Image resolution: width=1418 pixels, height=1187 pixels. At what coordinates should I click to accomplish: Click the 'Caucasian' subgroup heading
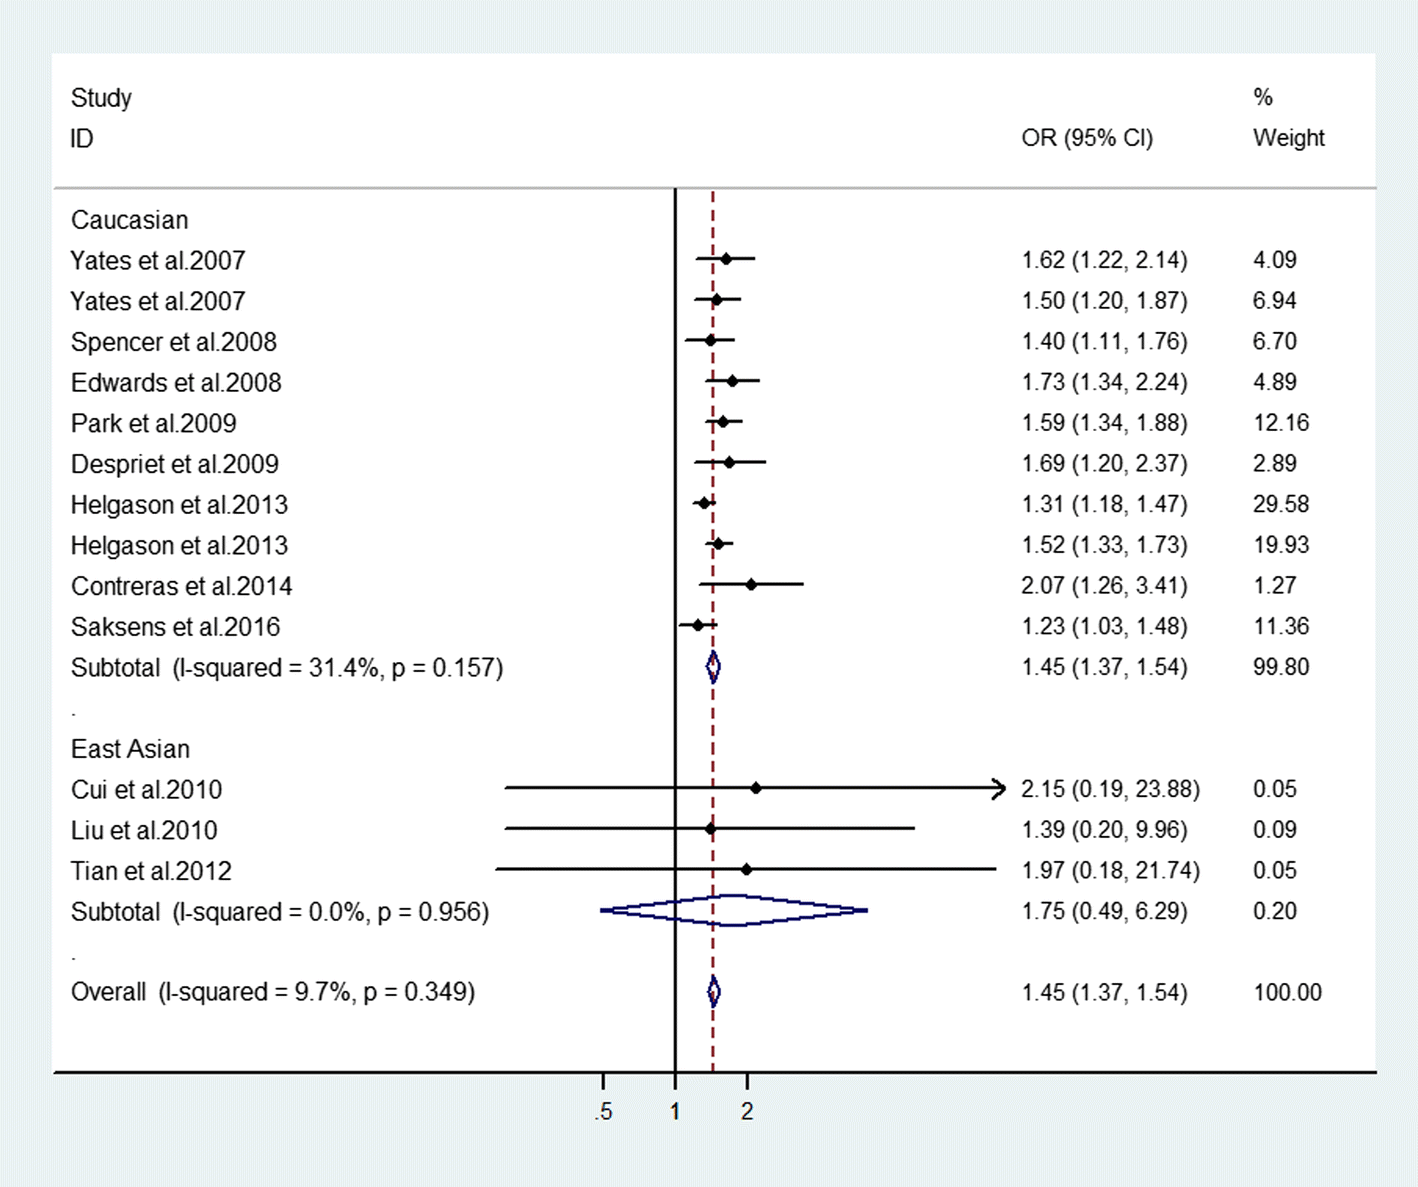[x=129, y=220]
